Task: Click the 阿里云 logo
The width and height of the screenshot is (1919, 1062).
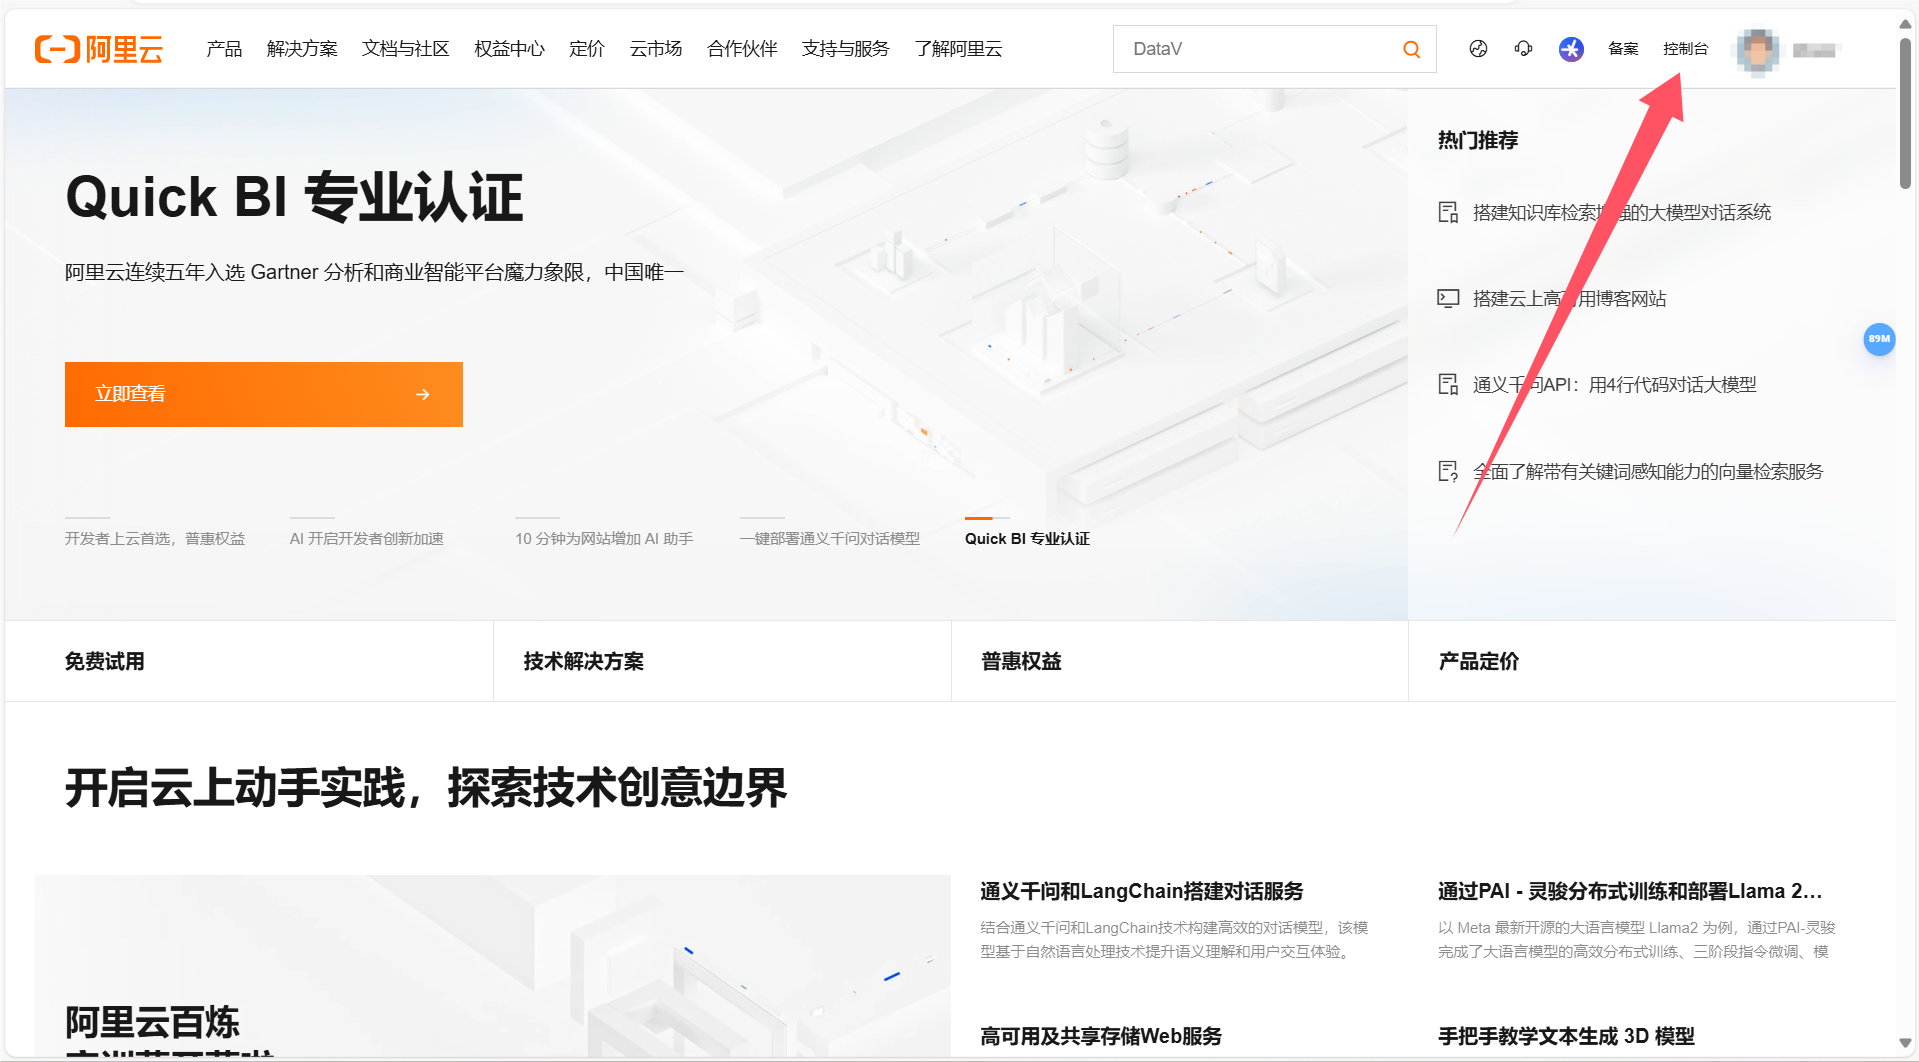Action: [x=99, y=49]
